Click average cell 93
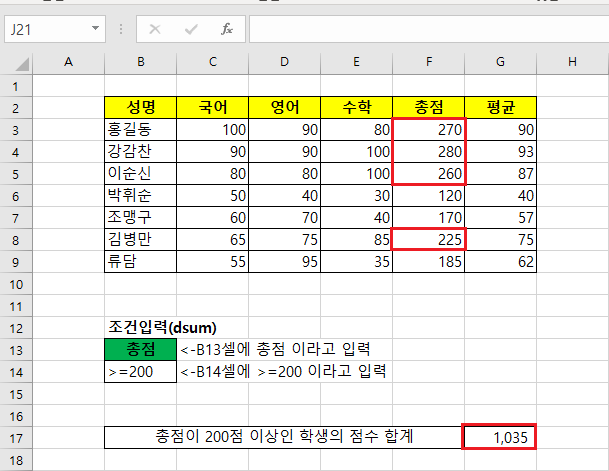 (x=500, y=151)
